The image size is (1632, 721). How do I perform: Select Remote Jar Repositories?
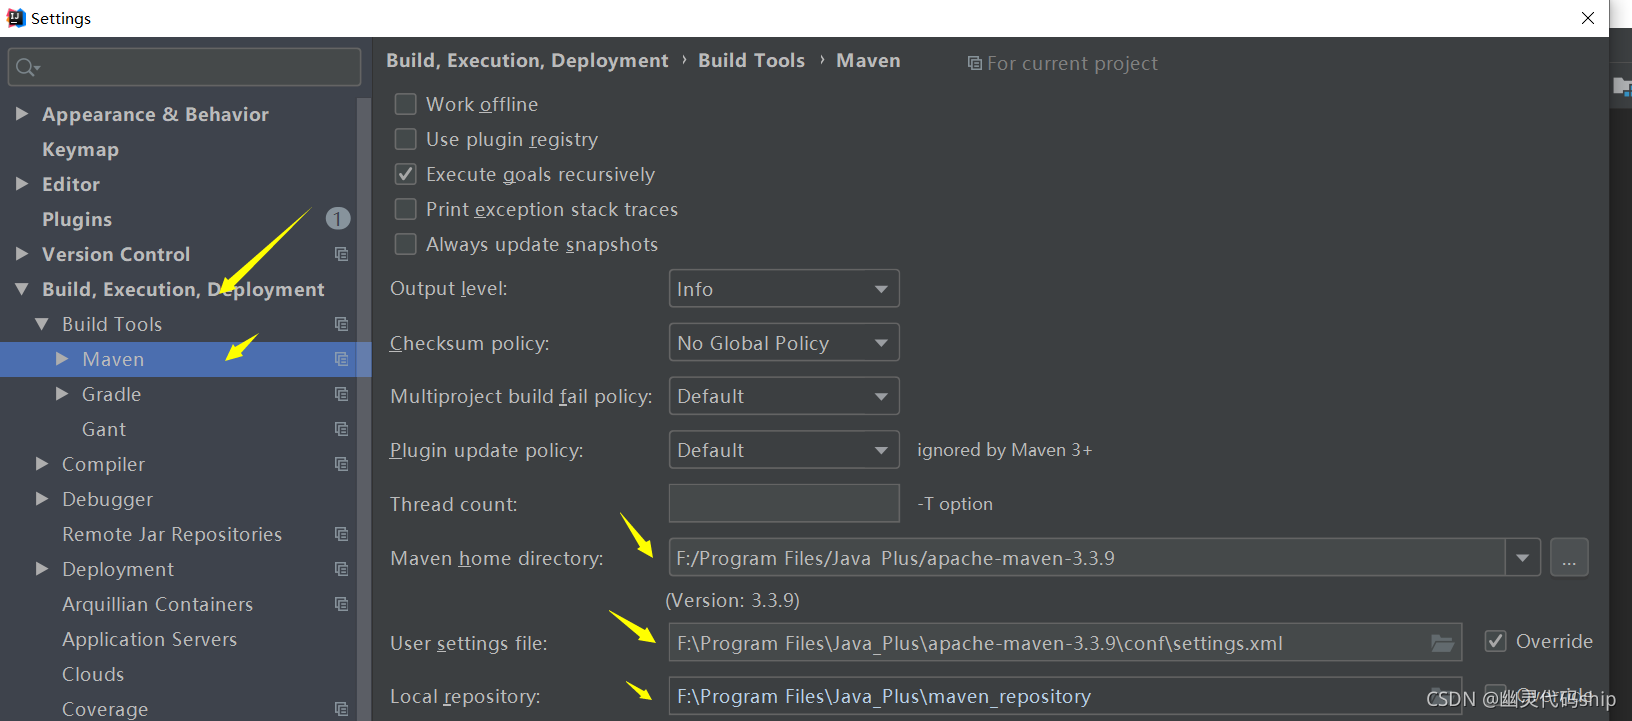point(172,534)
